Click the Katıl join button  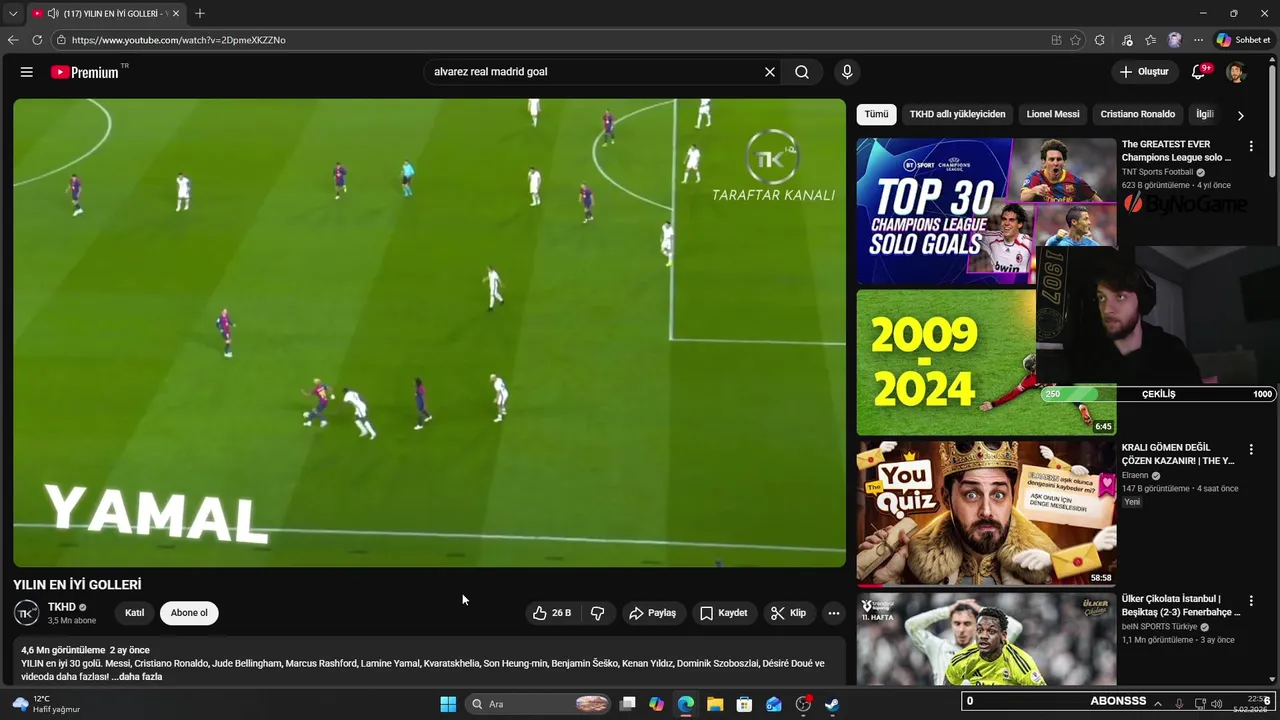(x=134, y=613)
